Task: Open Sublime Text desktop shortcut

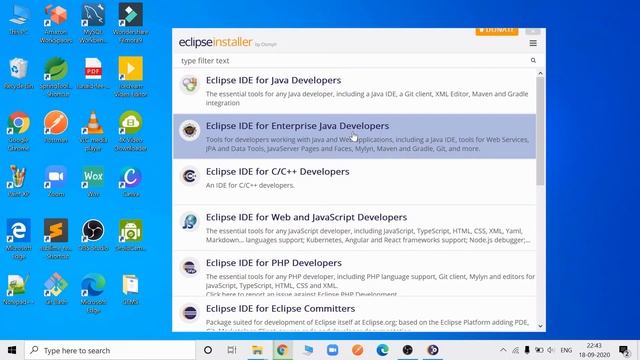Action: 56,239
